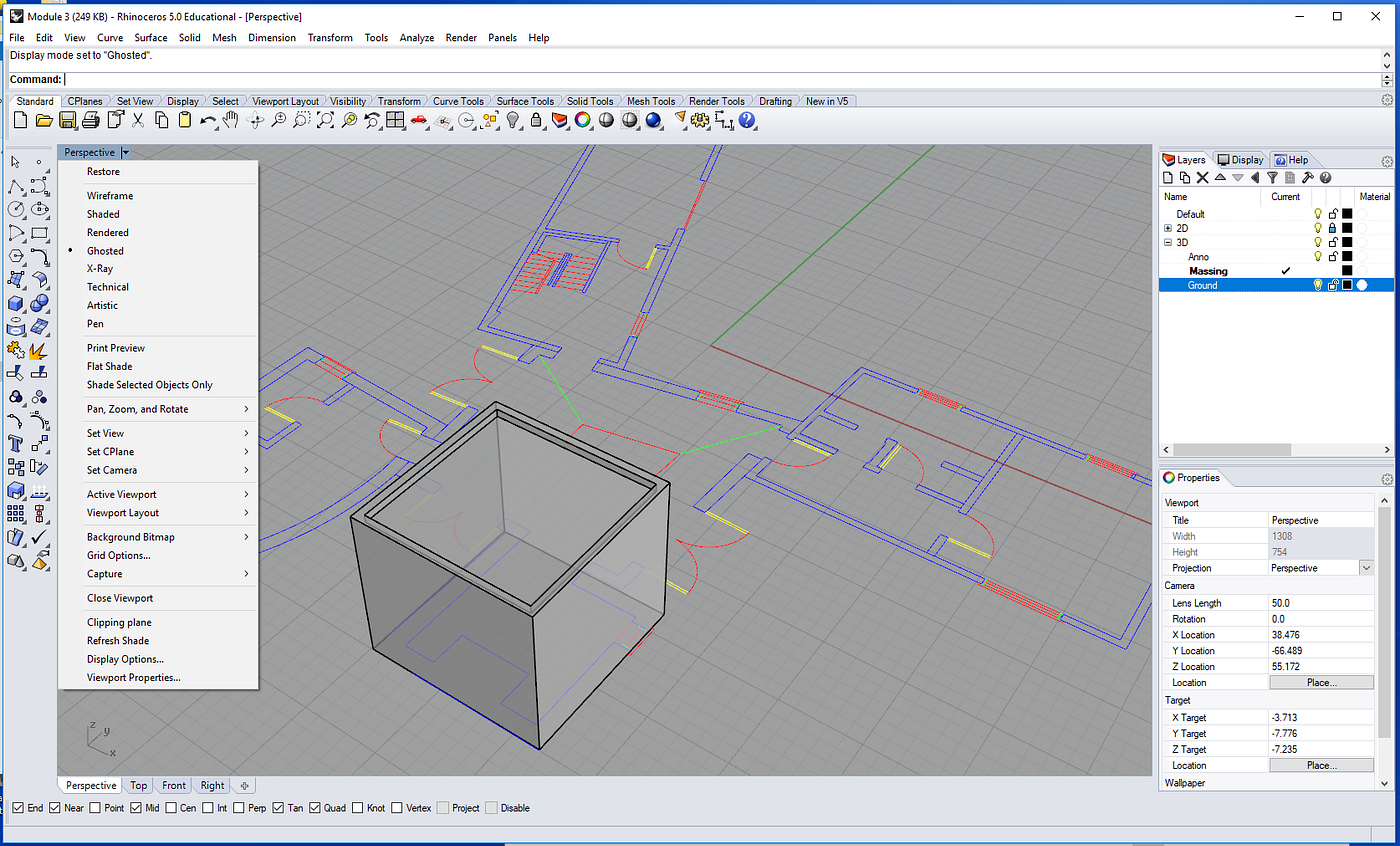The height and width of the screenshot is (846, 1400).
Task: Click the Delete layer X icon
Action: 1203,178
